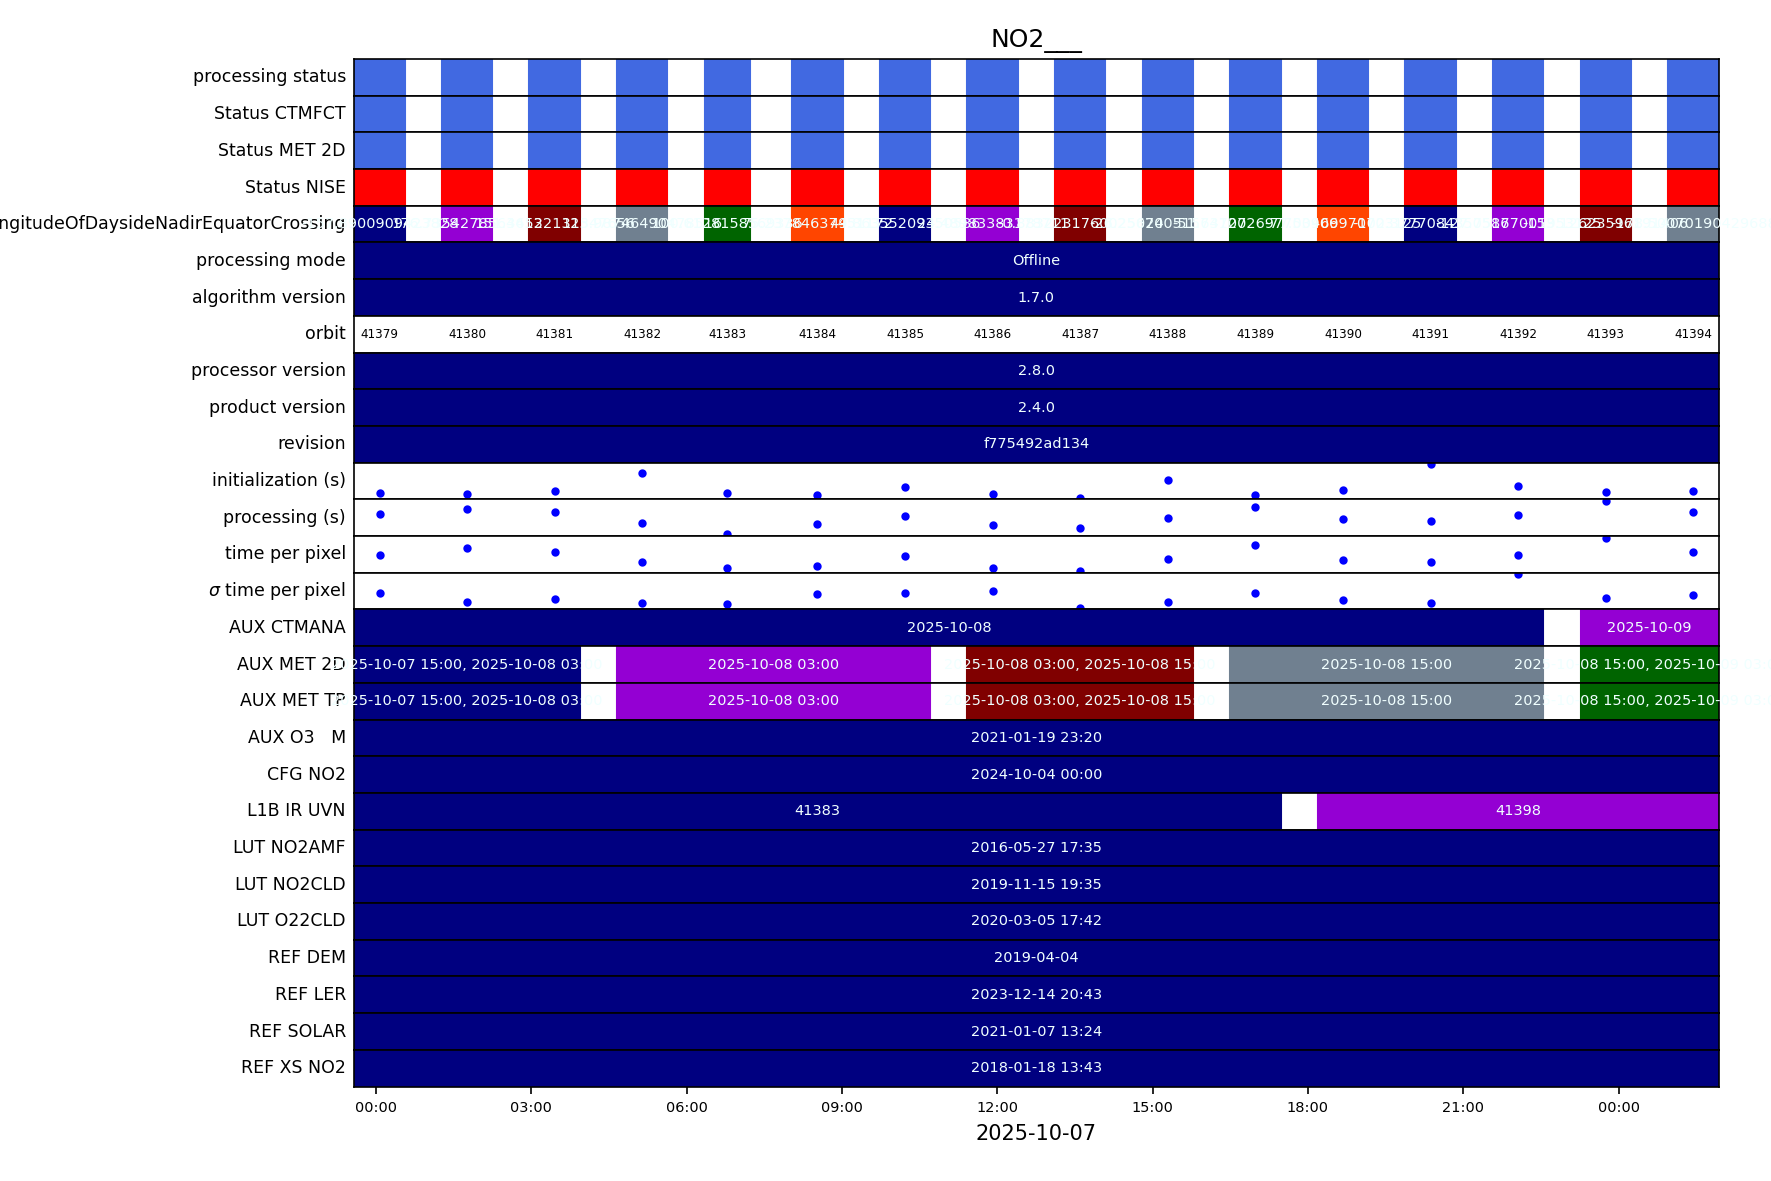This screenshot has width=1771, height=1181.
Task: Click the revision value f775492ad134
Action: 1036,444
